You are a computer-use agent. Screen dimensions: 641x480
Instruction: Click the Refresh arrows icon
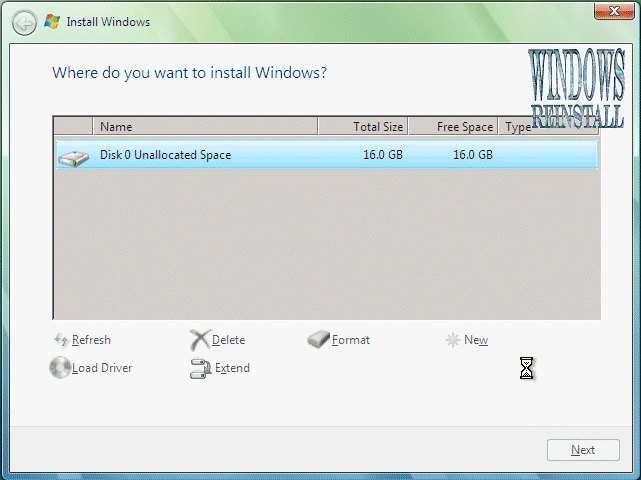[60, 340]
